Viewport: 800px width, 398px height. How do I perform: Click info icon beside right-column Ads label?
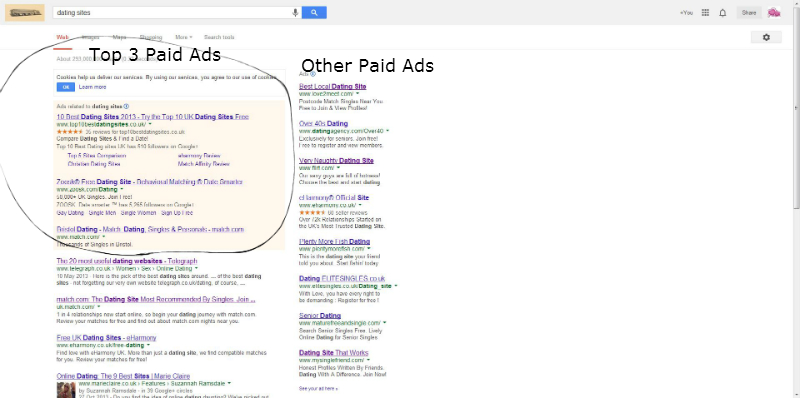[x=313, y=74]
